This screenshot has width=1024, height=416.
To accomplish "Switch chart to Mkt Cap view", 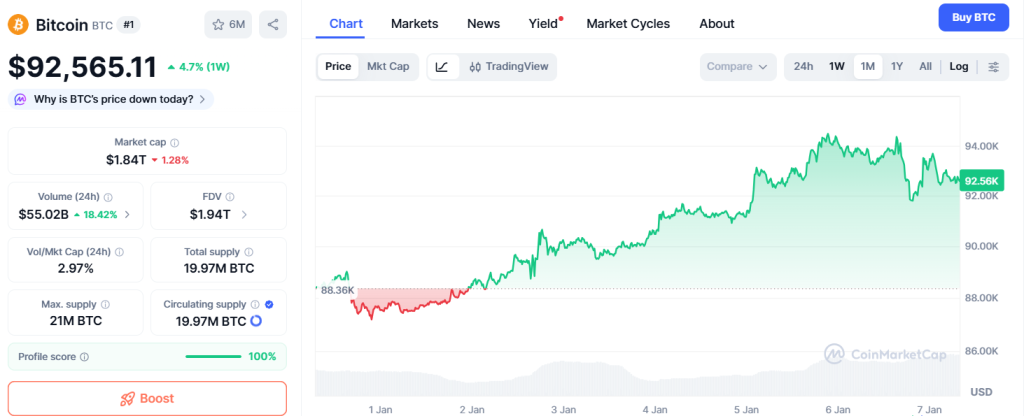I will (x=388, y=67).
